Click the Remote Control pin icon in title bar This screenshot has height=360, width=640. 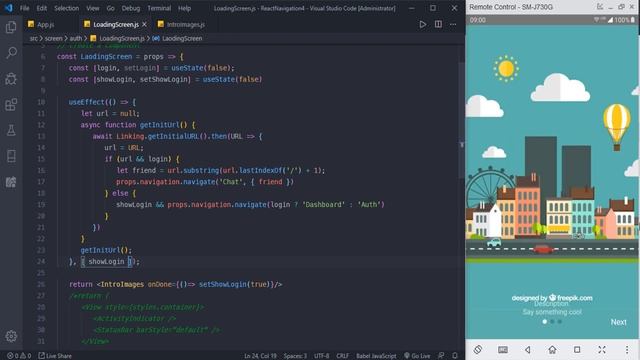(600, 7)
